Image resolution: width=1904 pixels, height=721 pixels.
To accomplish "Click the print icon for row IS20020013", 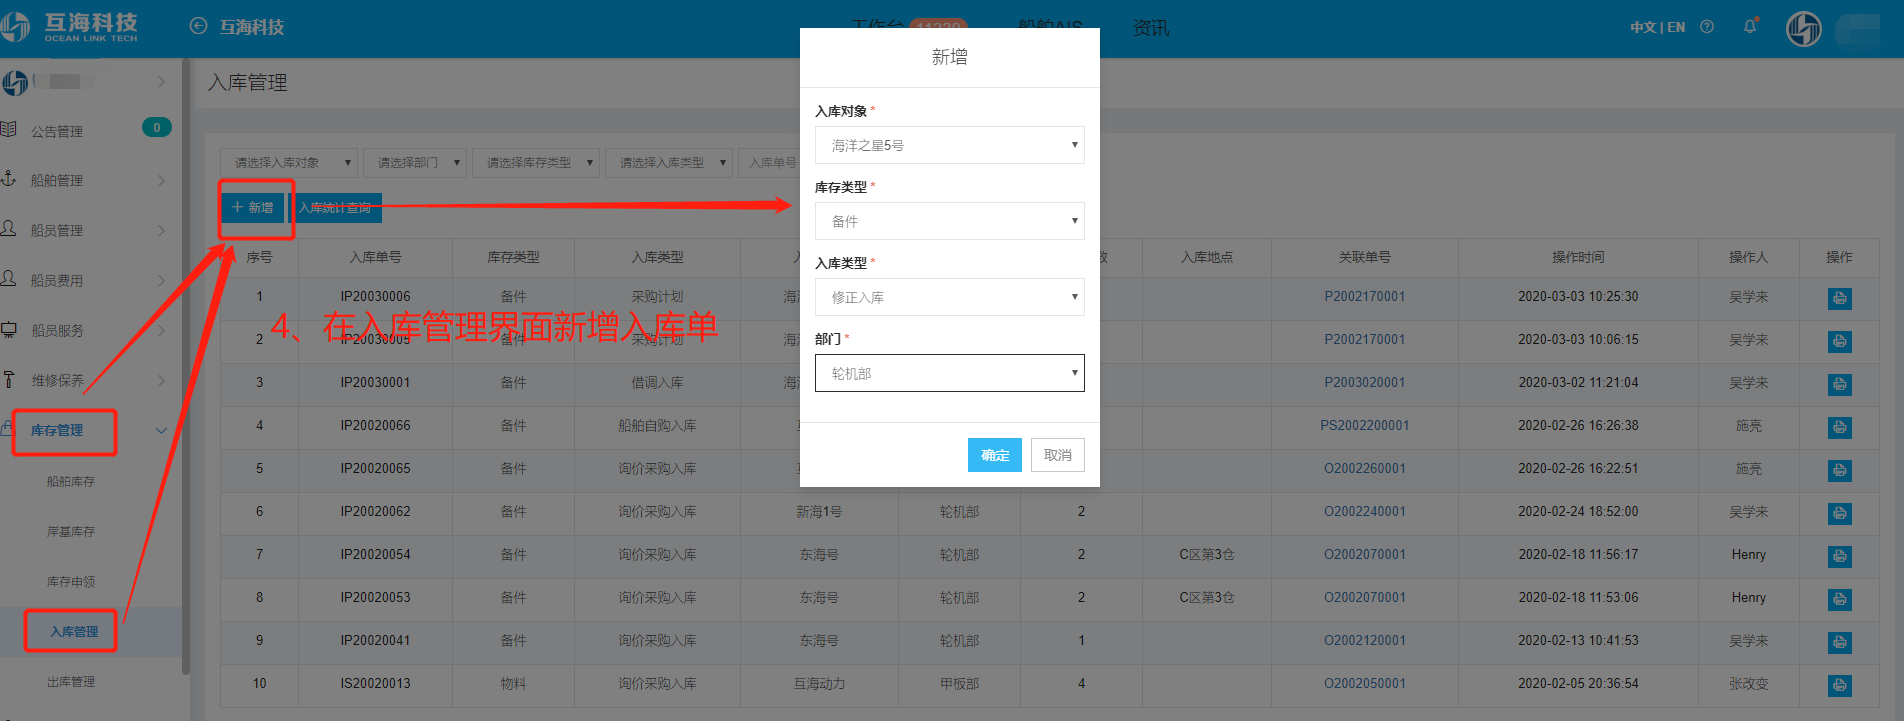I will pyautogui.click(x=1840, y=685).
